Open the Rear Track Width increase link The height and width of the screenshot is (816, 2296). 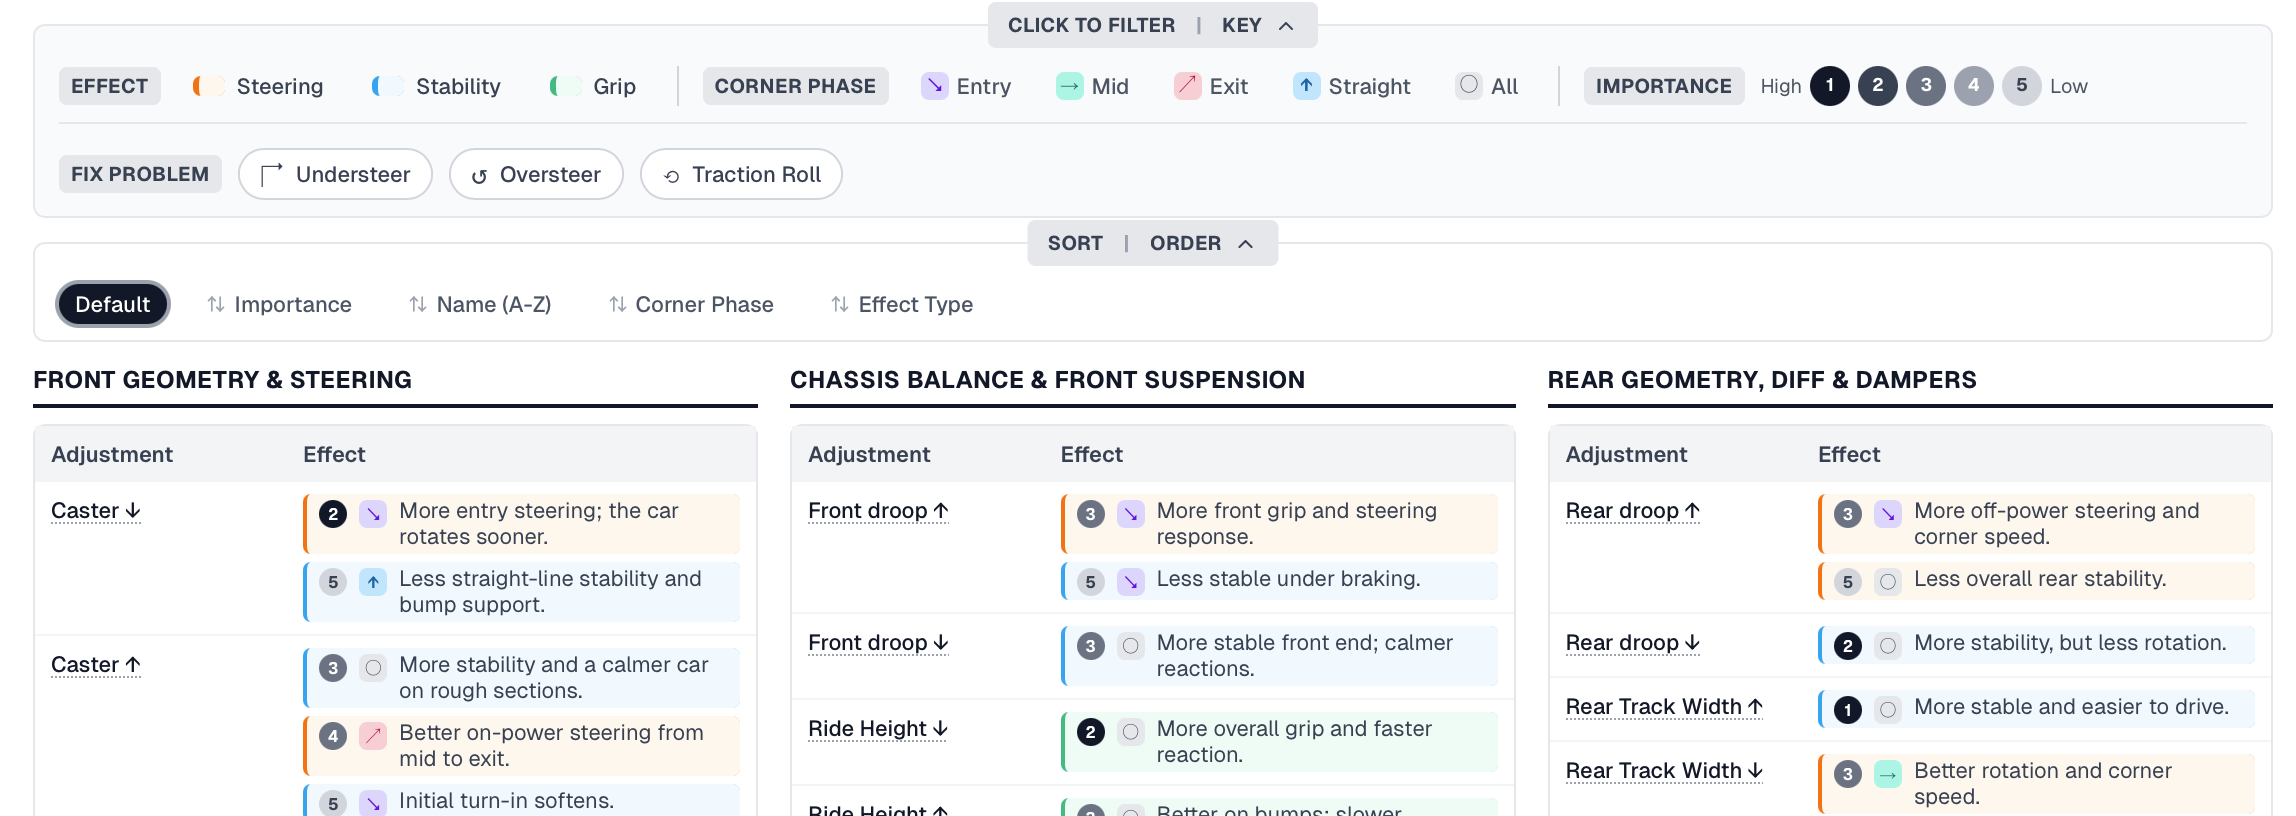(x=1664, y=707)
